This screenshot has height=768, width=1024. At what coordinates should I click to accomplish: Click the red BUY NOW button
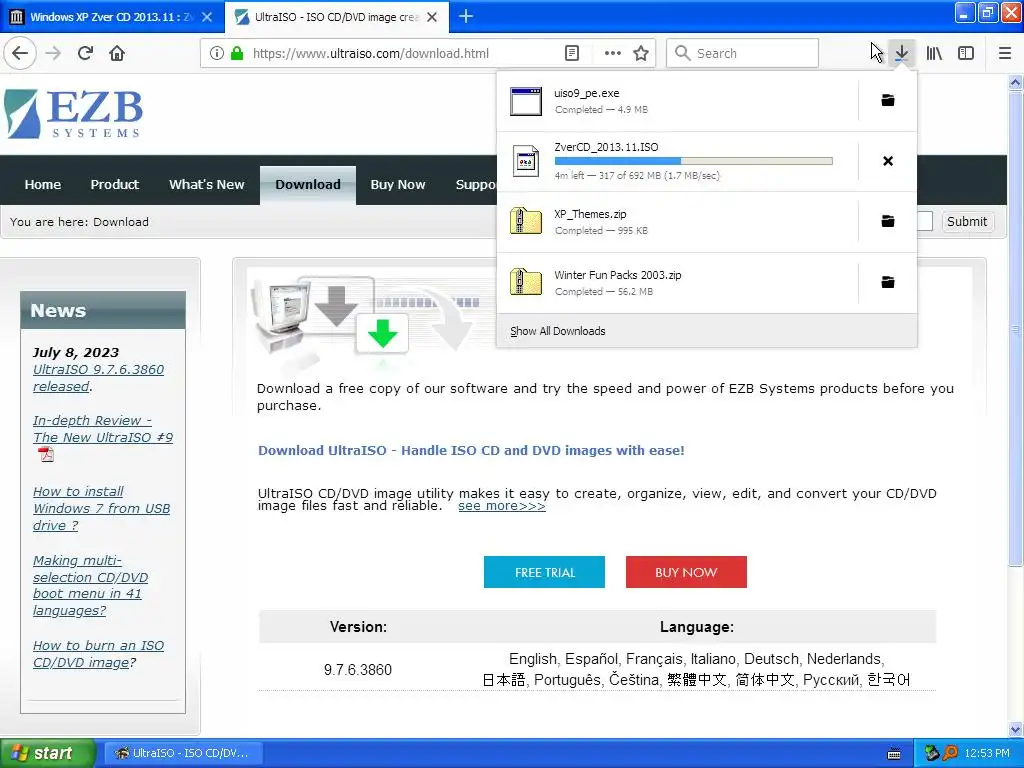[x=686, y=572]
